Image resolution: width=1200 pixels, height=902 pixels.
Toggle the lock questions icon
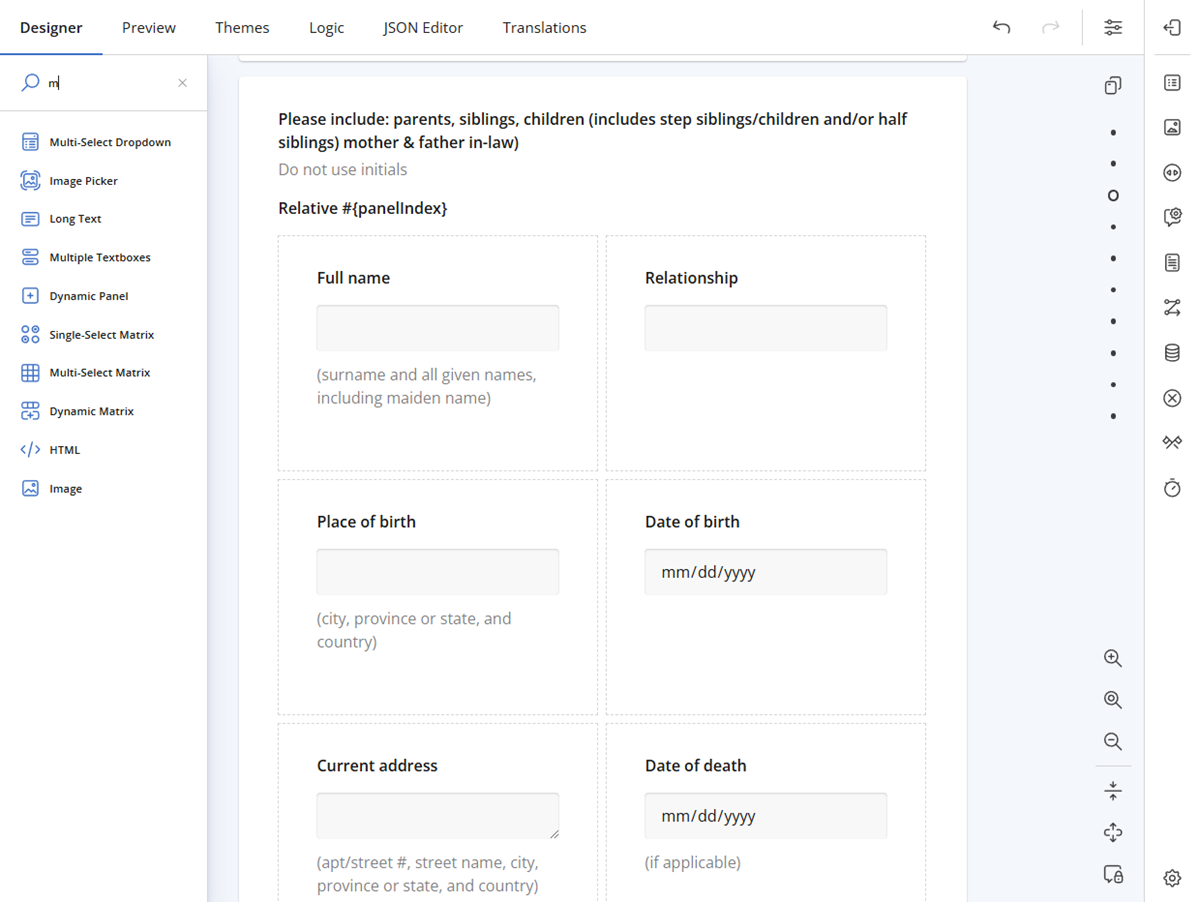(1113, 874)
